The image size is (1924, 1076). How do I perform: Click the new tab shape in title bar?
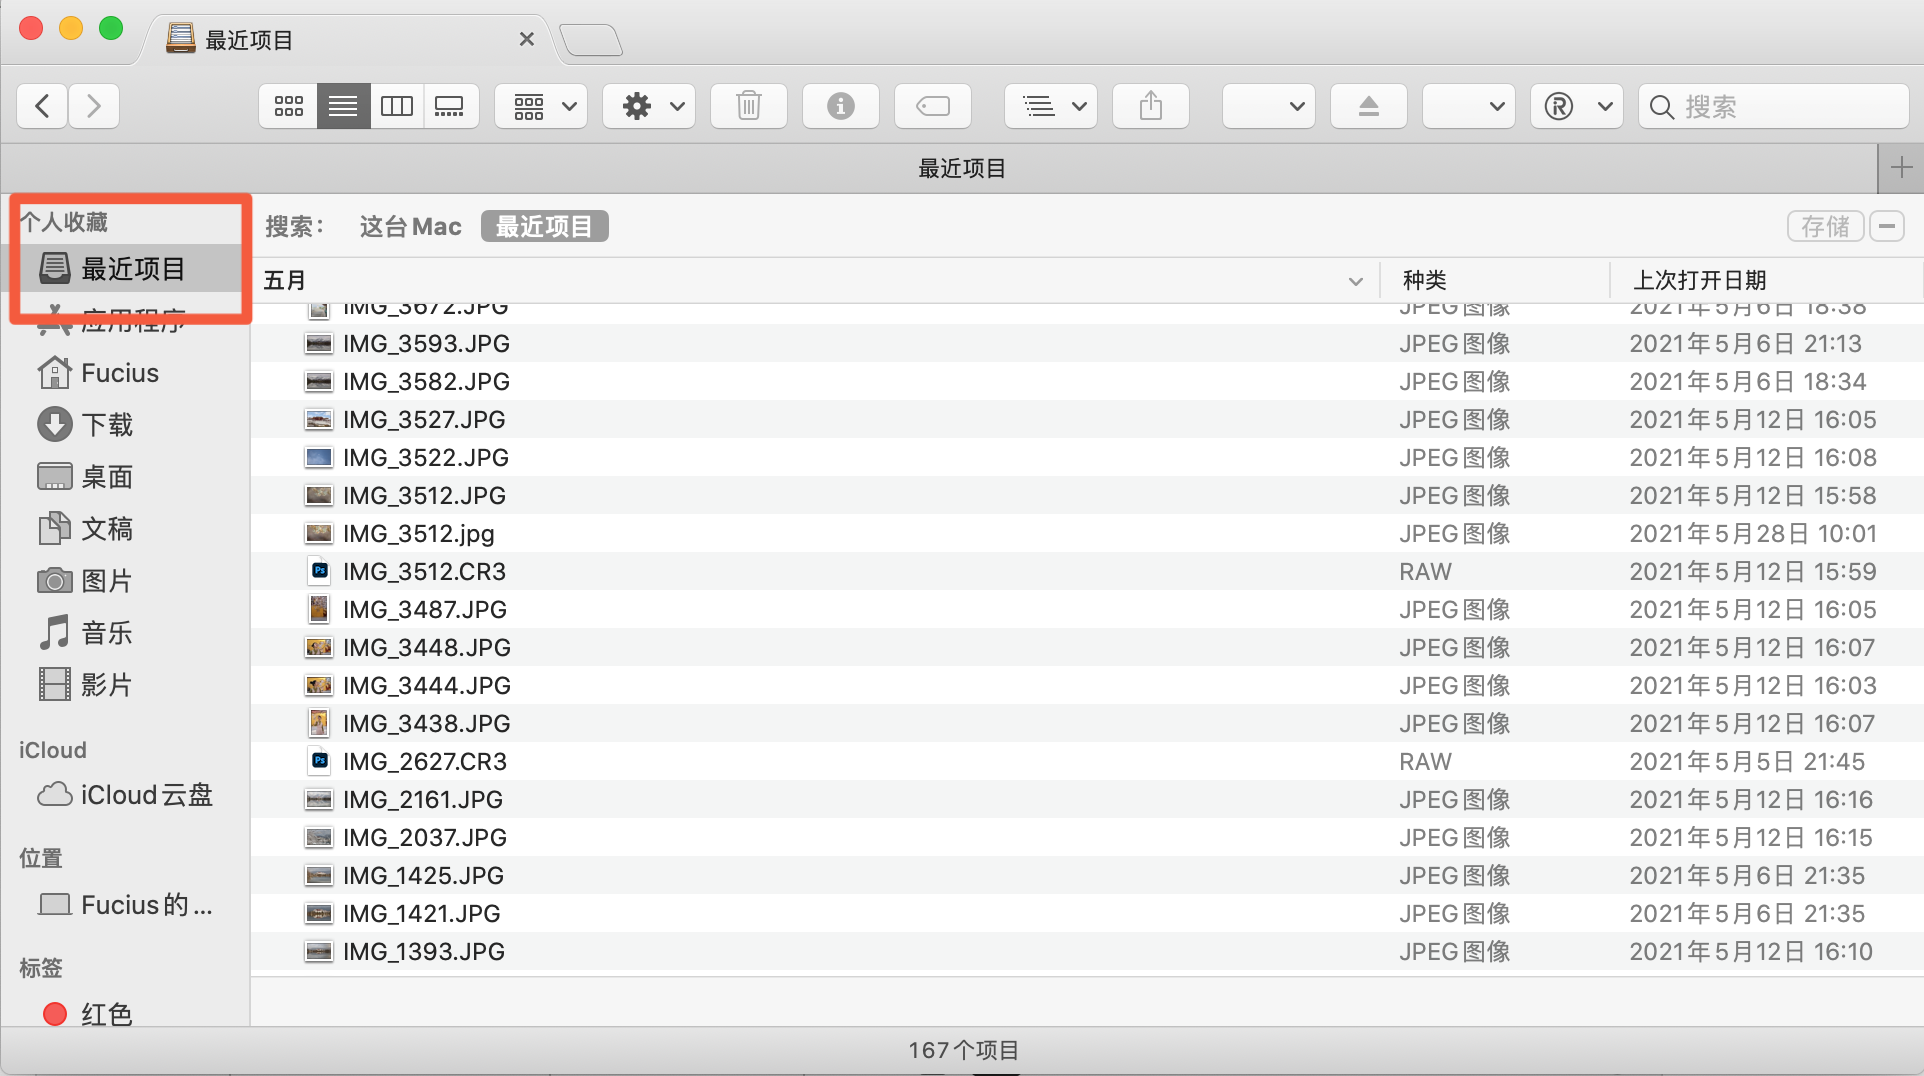[x=591, y=40]
